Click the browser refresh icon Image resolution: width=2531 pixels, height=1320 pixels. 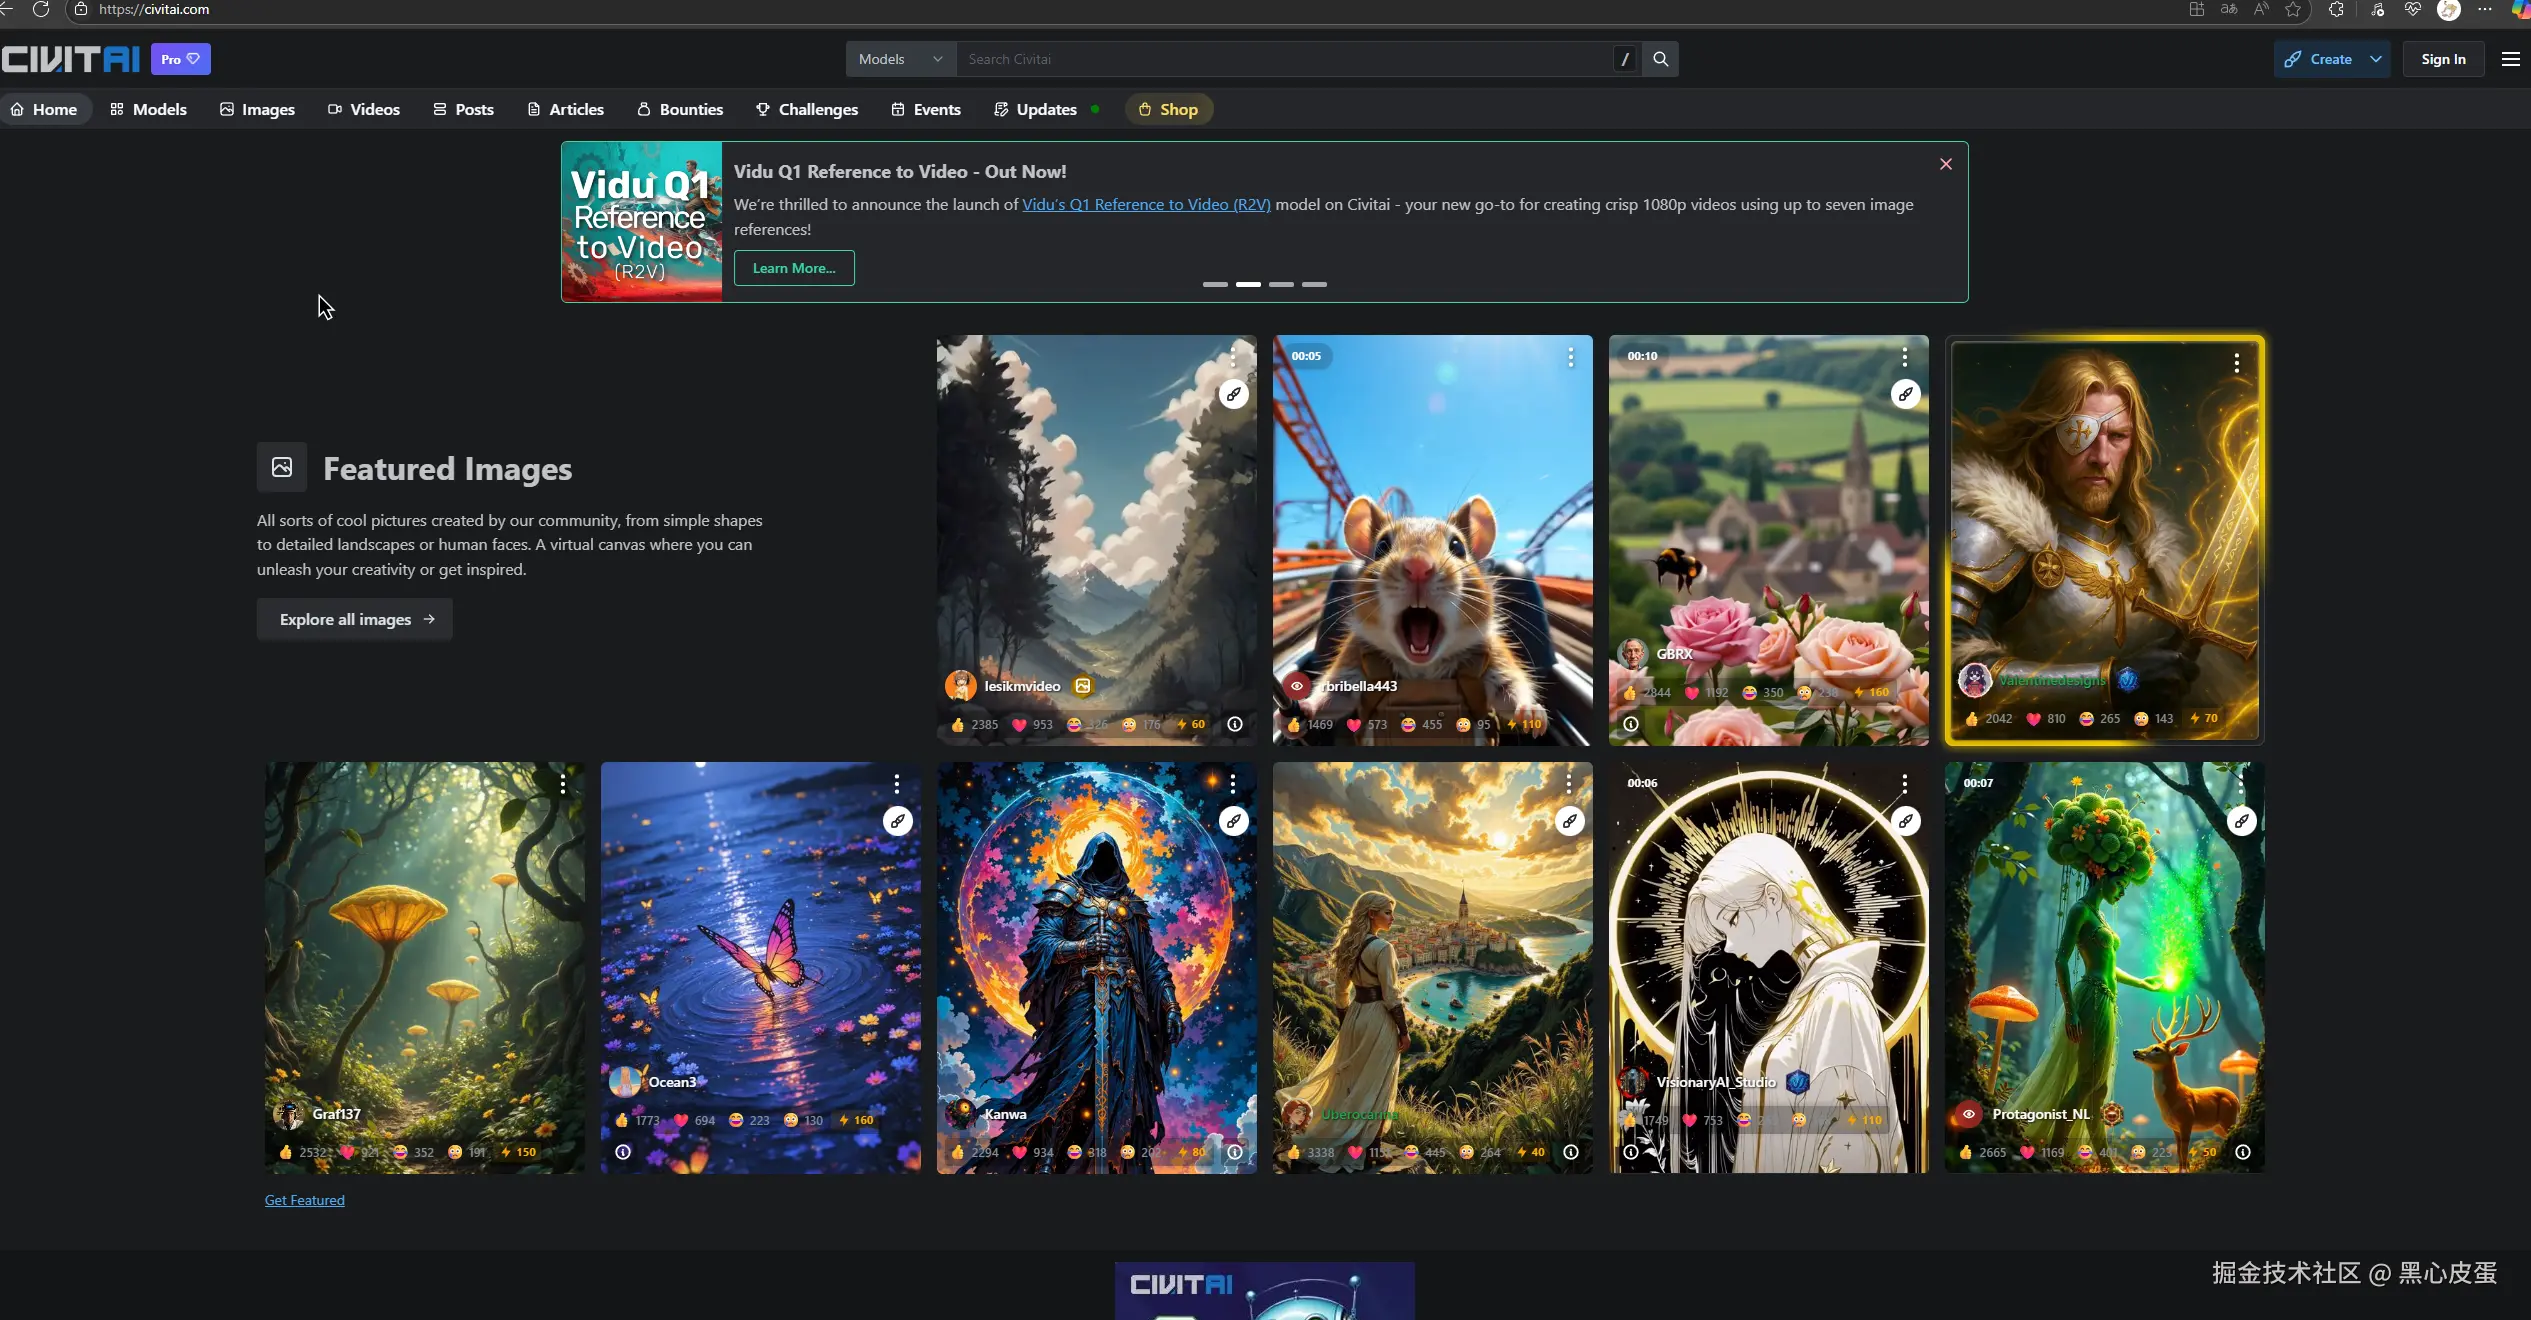(41, 9)
